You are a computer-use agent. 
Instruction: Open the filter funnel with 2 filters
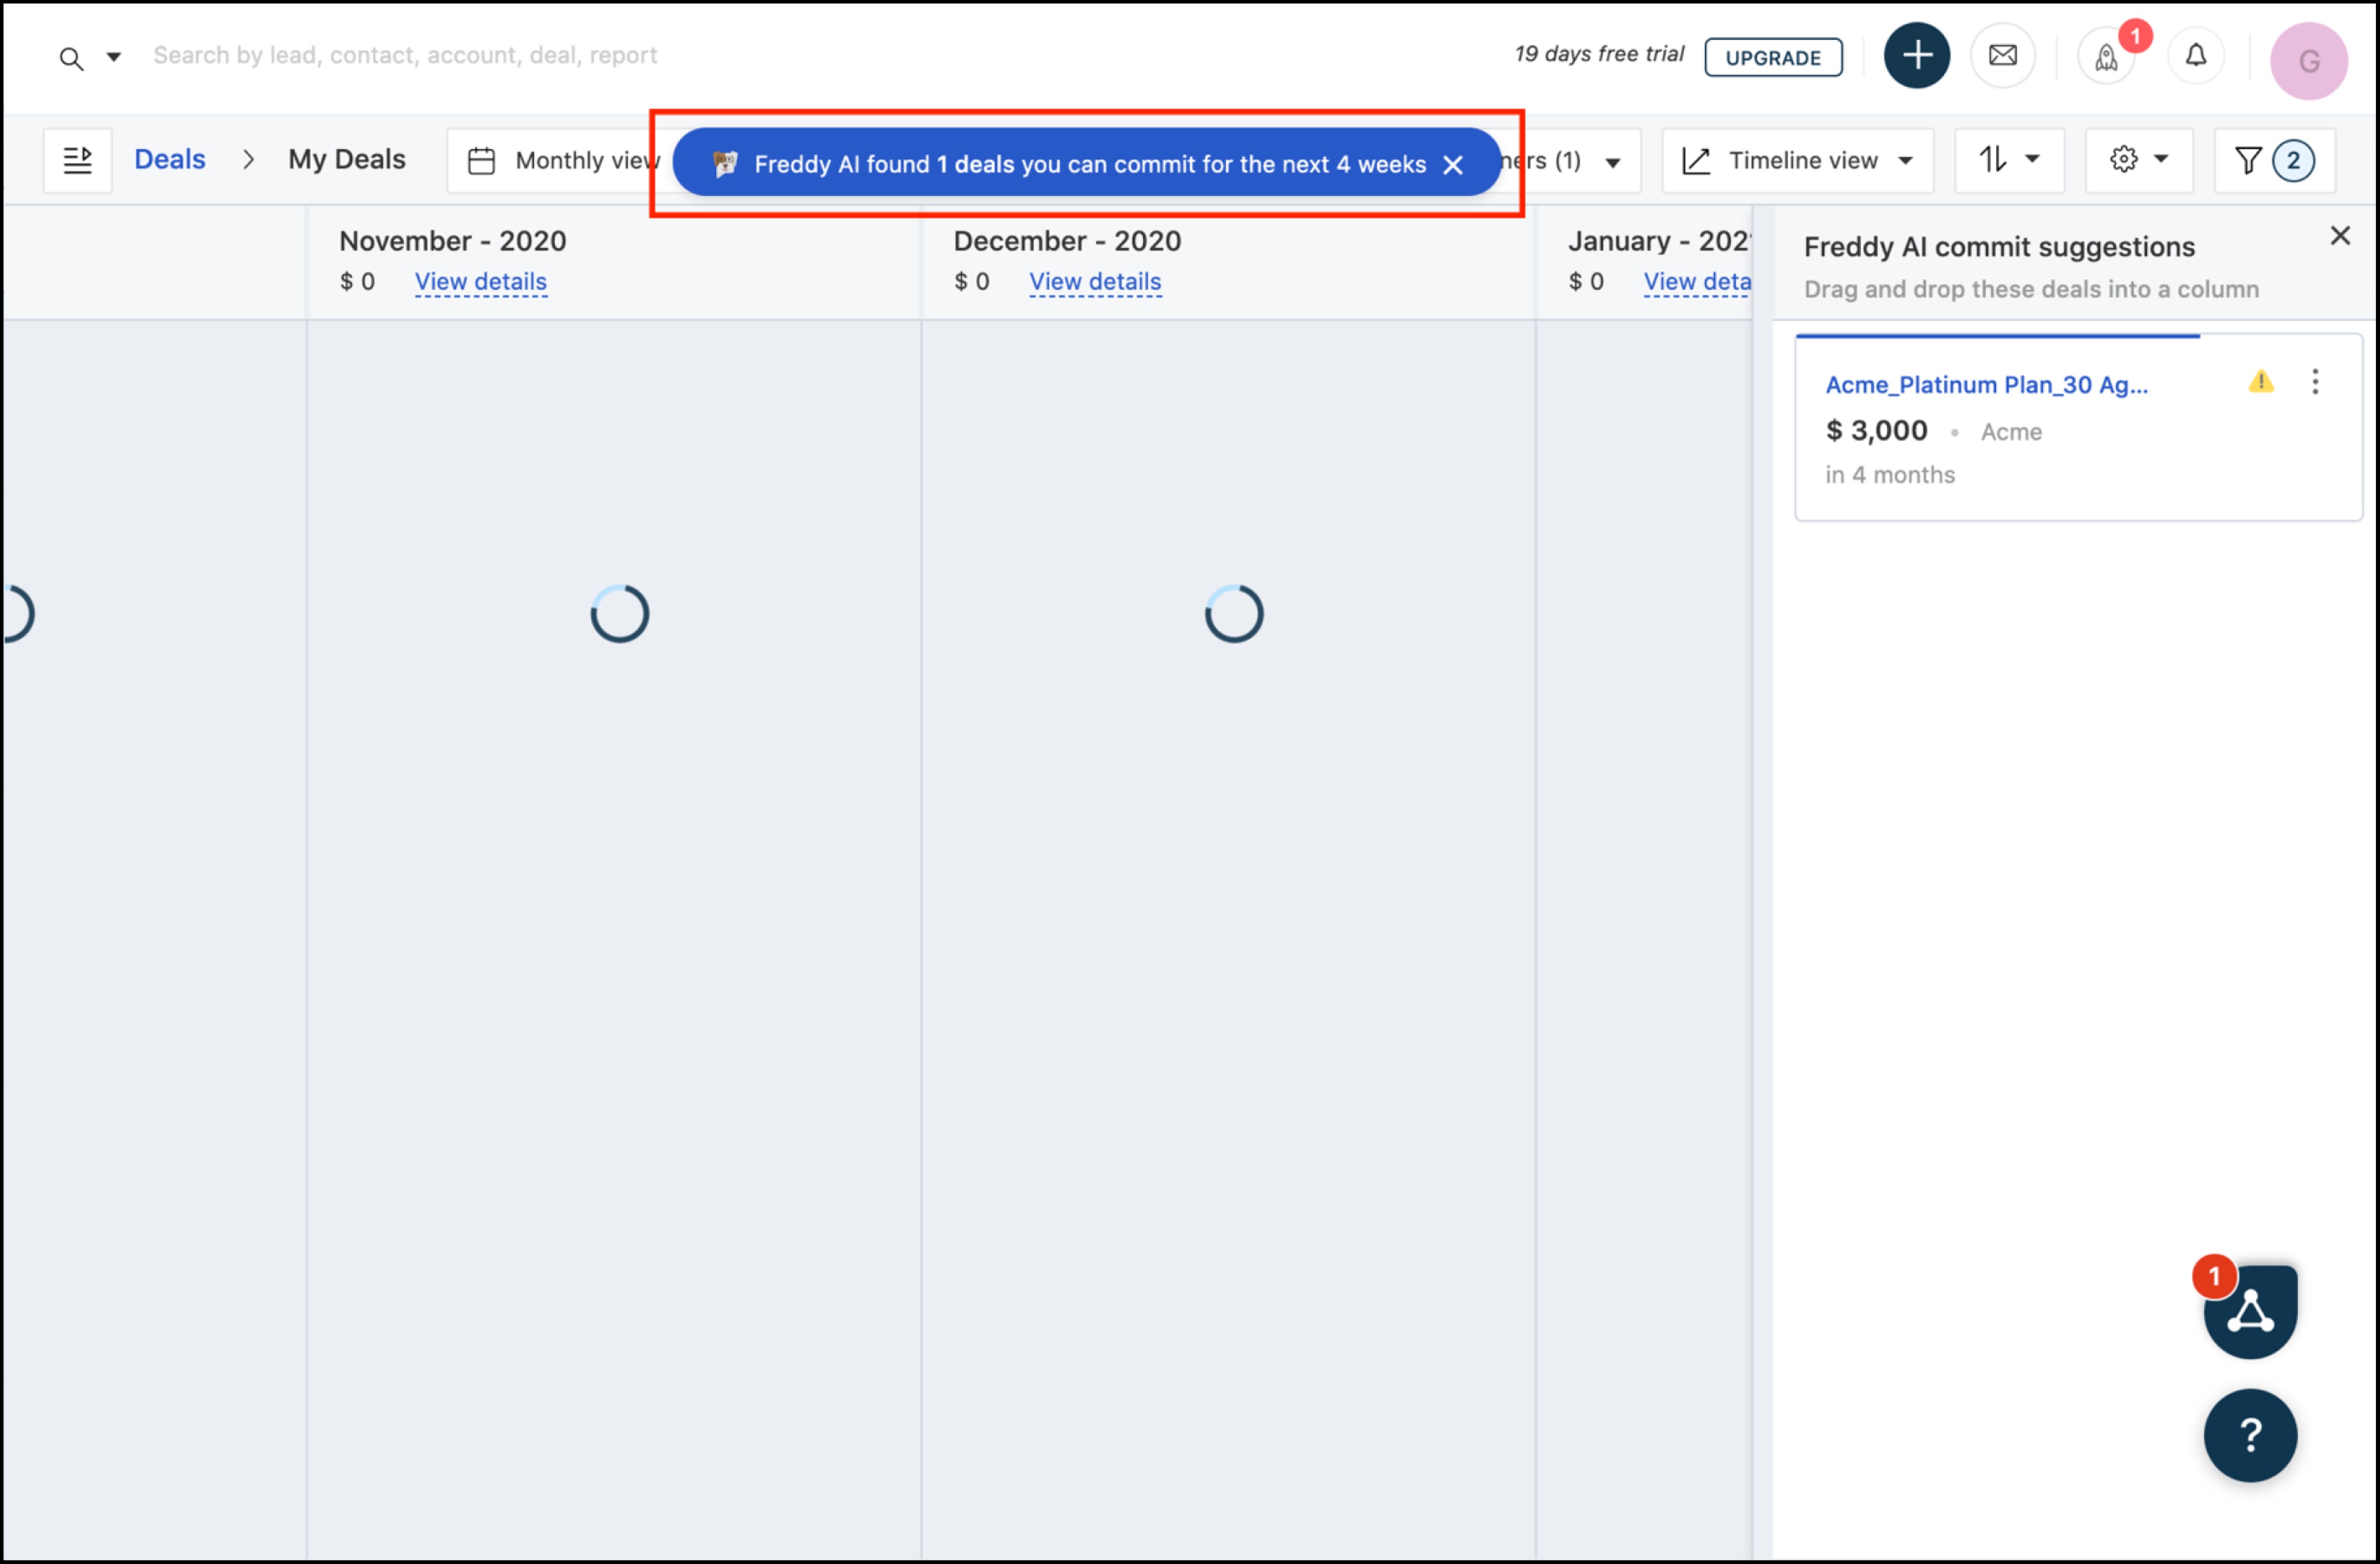point(2275,160)
